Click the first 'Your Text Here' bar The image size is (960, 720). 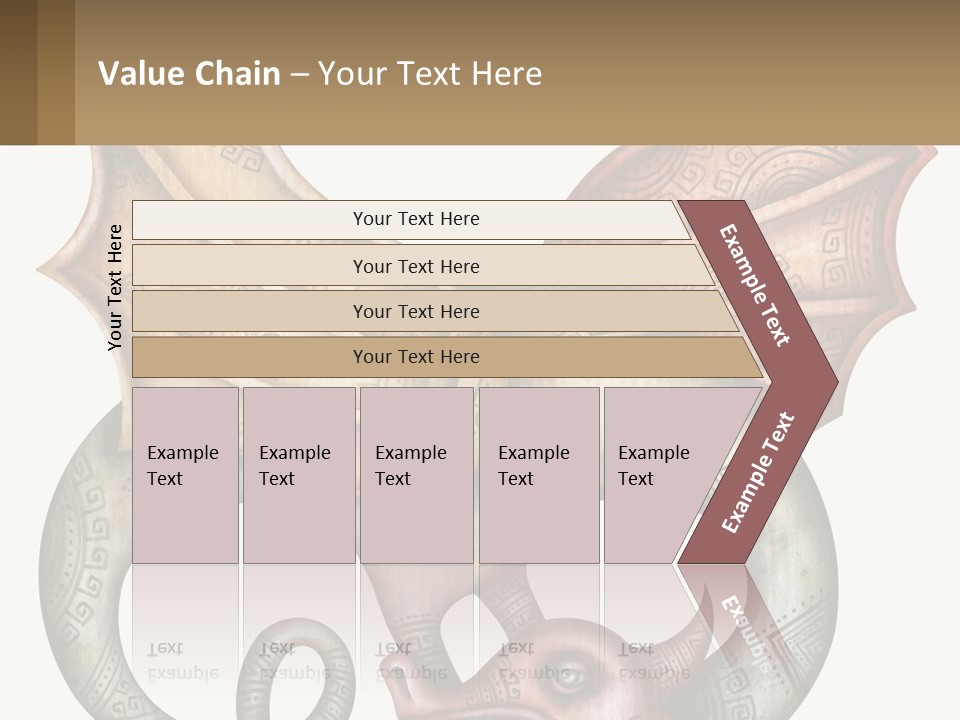point(410,219)
